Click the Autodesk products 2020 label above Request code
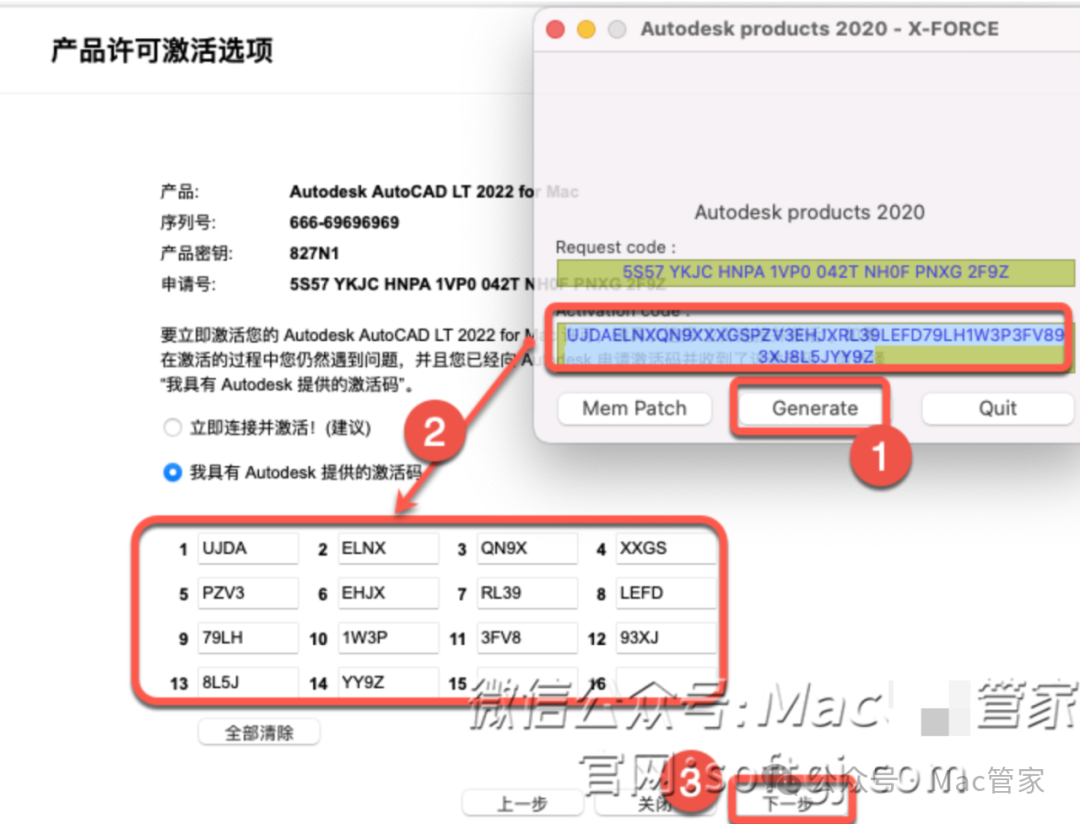1080x824 pixels. (x=809, y=212)
